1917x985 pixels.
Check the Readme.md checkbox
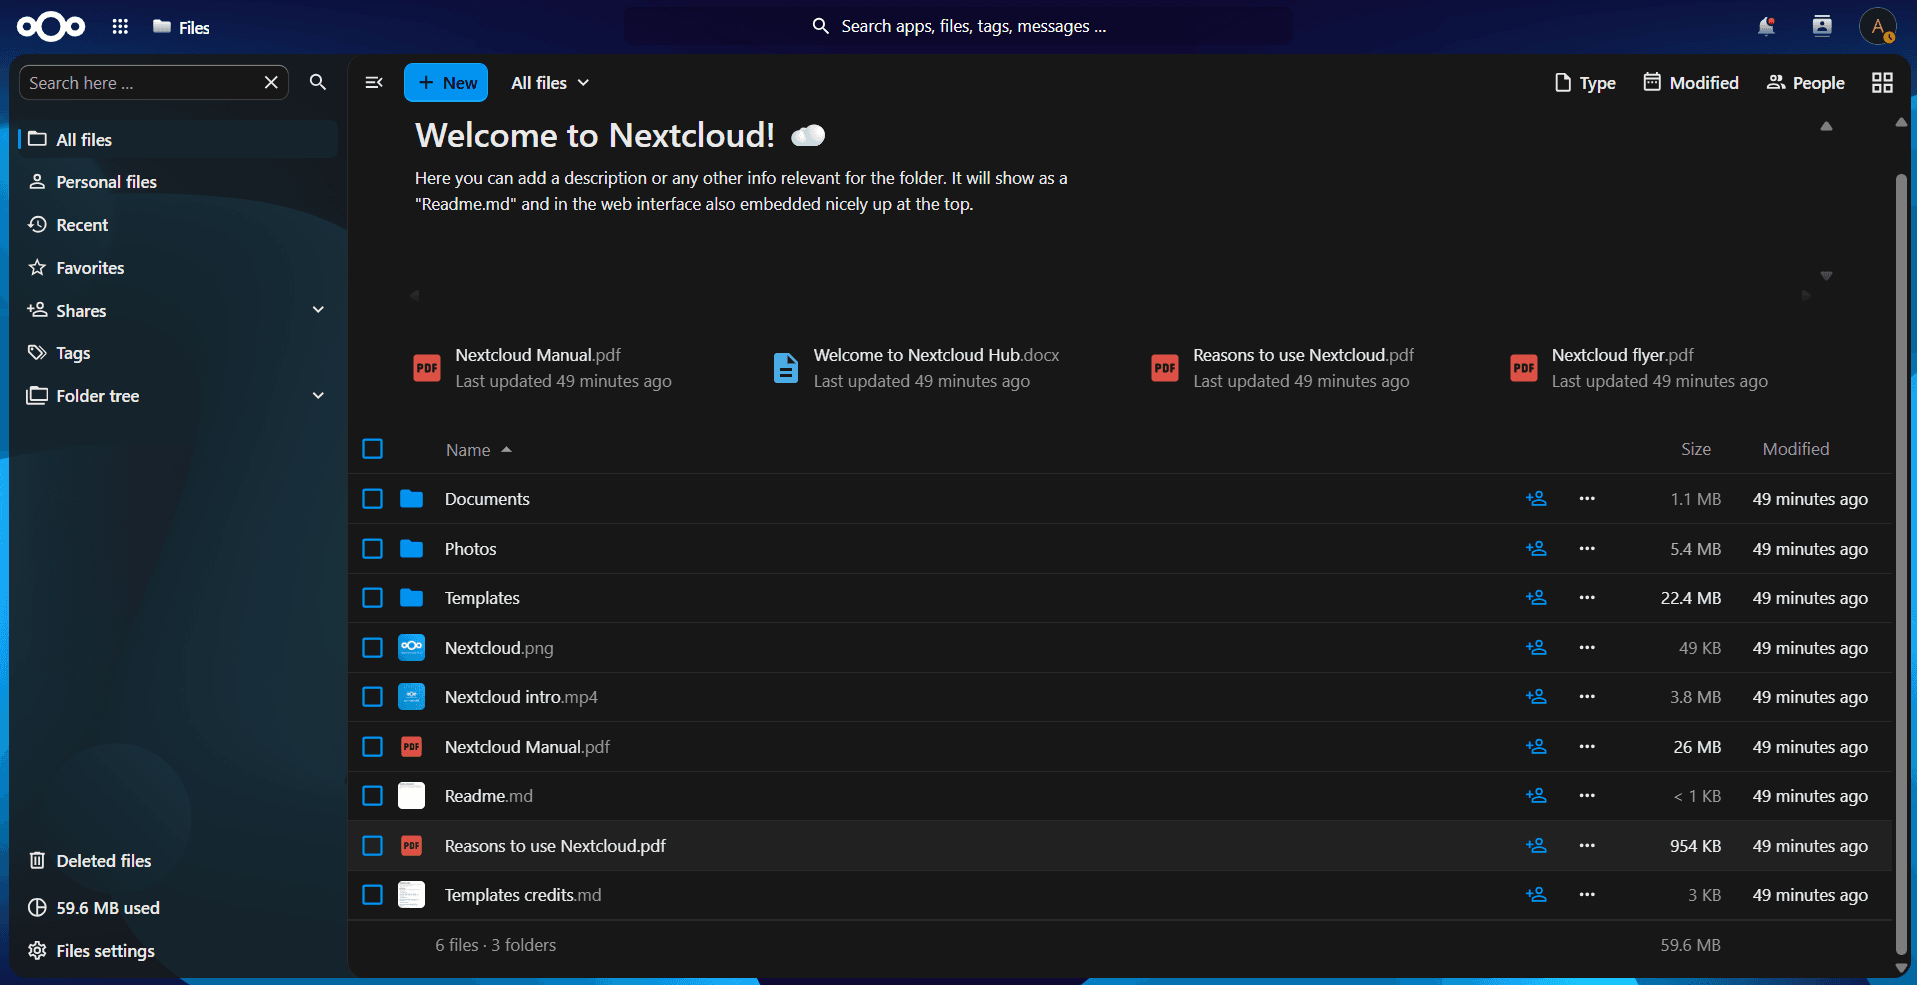(x=373, y=796)
